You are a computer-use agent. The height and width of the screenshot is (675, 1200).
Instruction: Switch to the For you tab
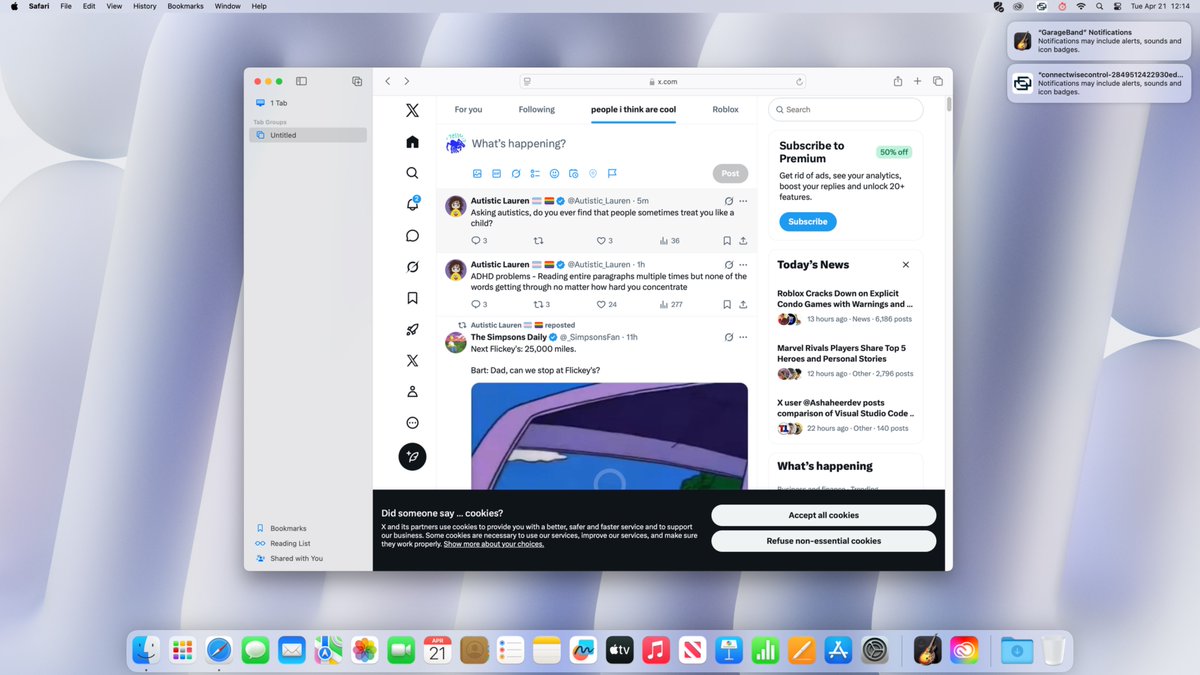(x=468, y=109)
